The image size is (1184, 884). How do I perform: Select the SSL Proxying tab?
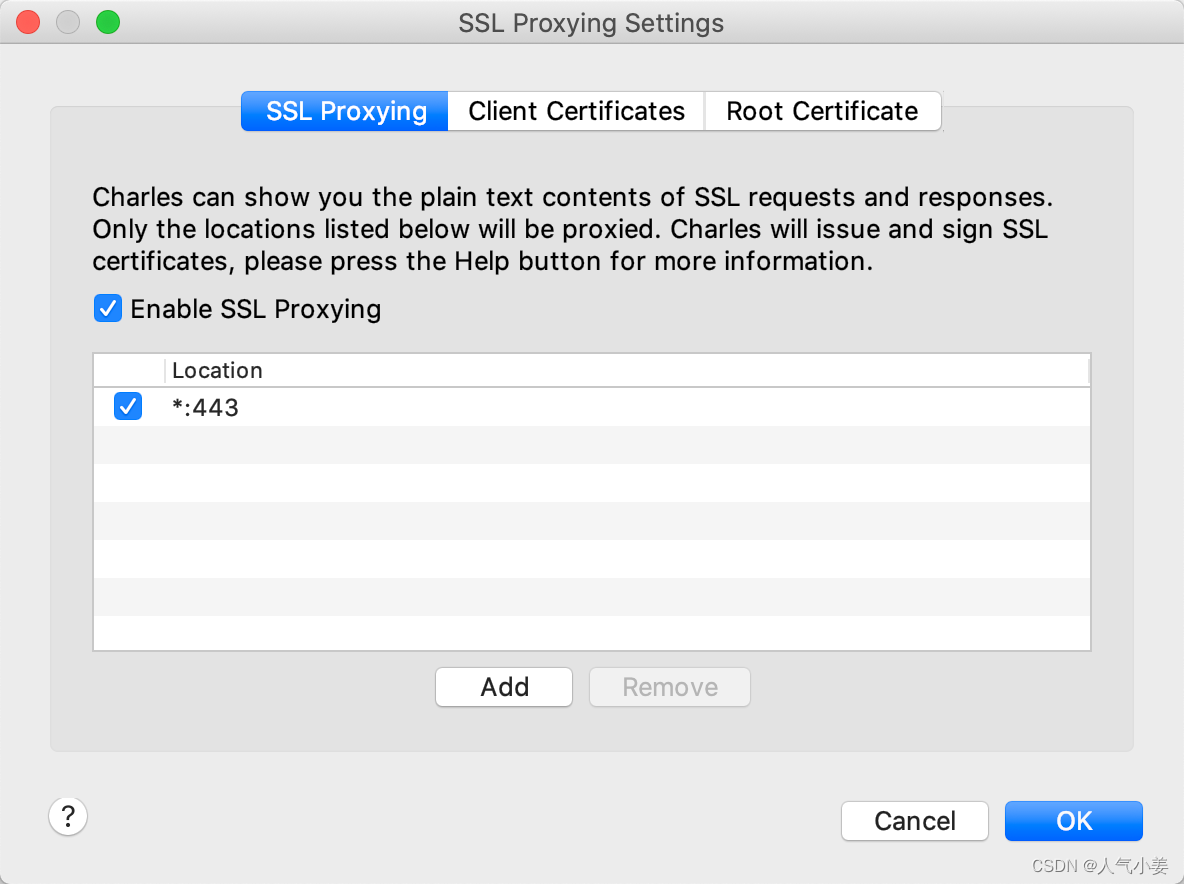coord(344,111)
